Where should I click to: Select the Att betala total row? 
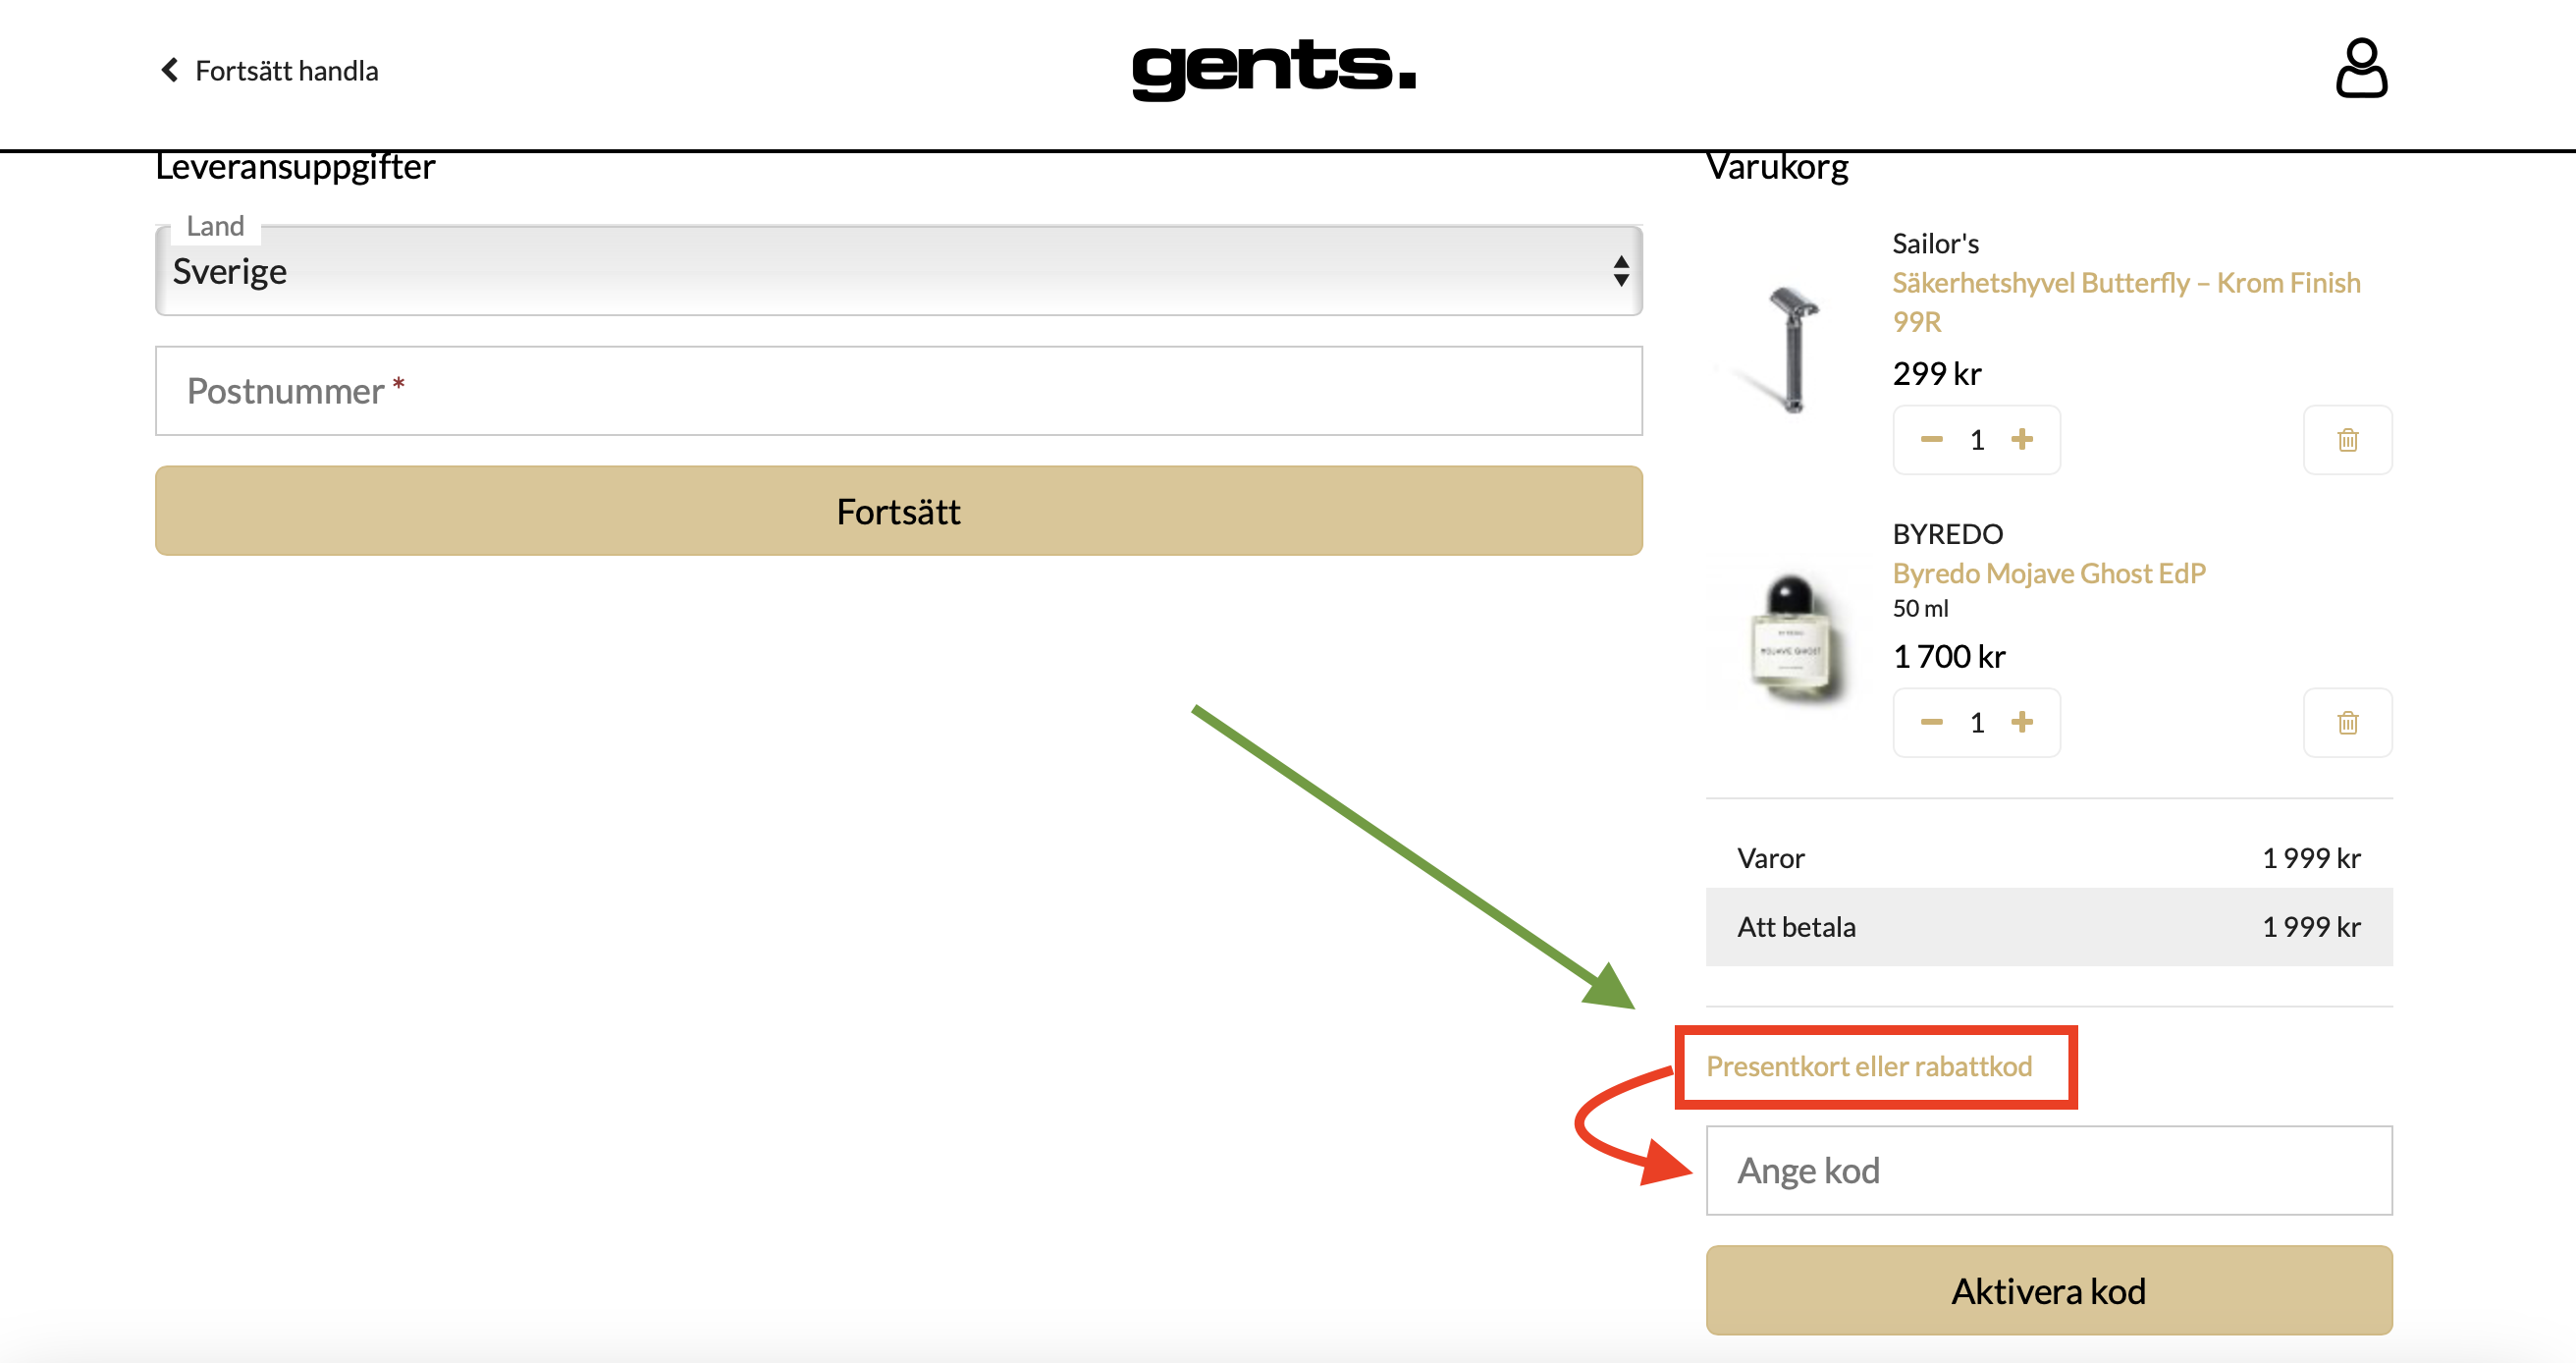click(x=2048, y=927)
